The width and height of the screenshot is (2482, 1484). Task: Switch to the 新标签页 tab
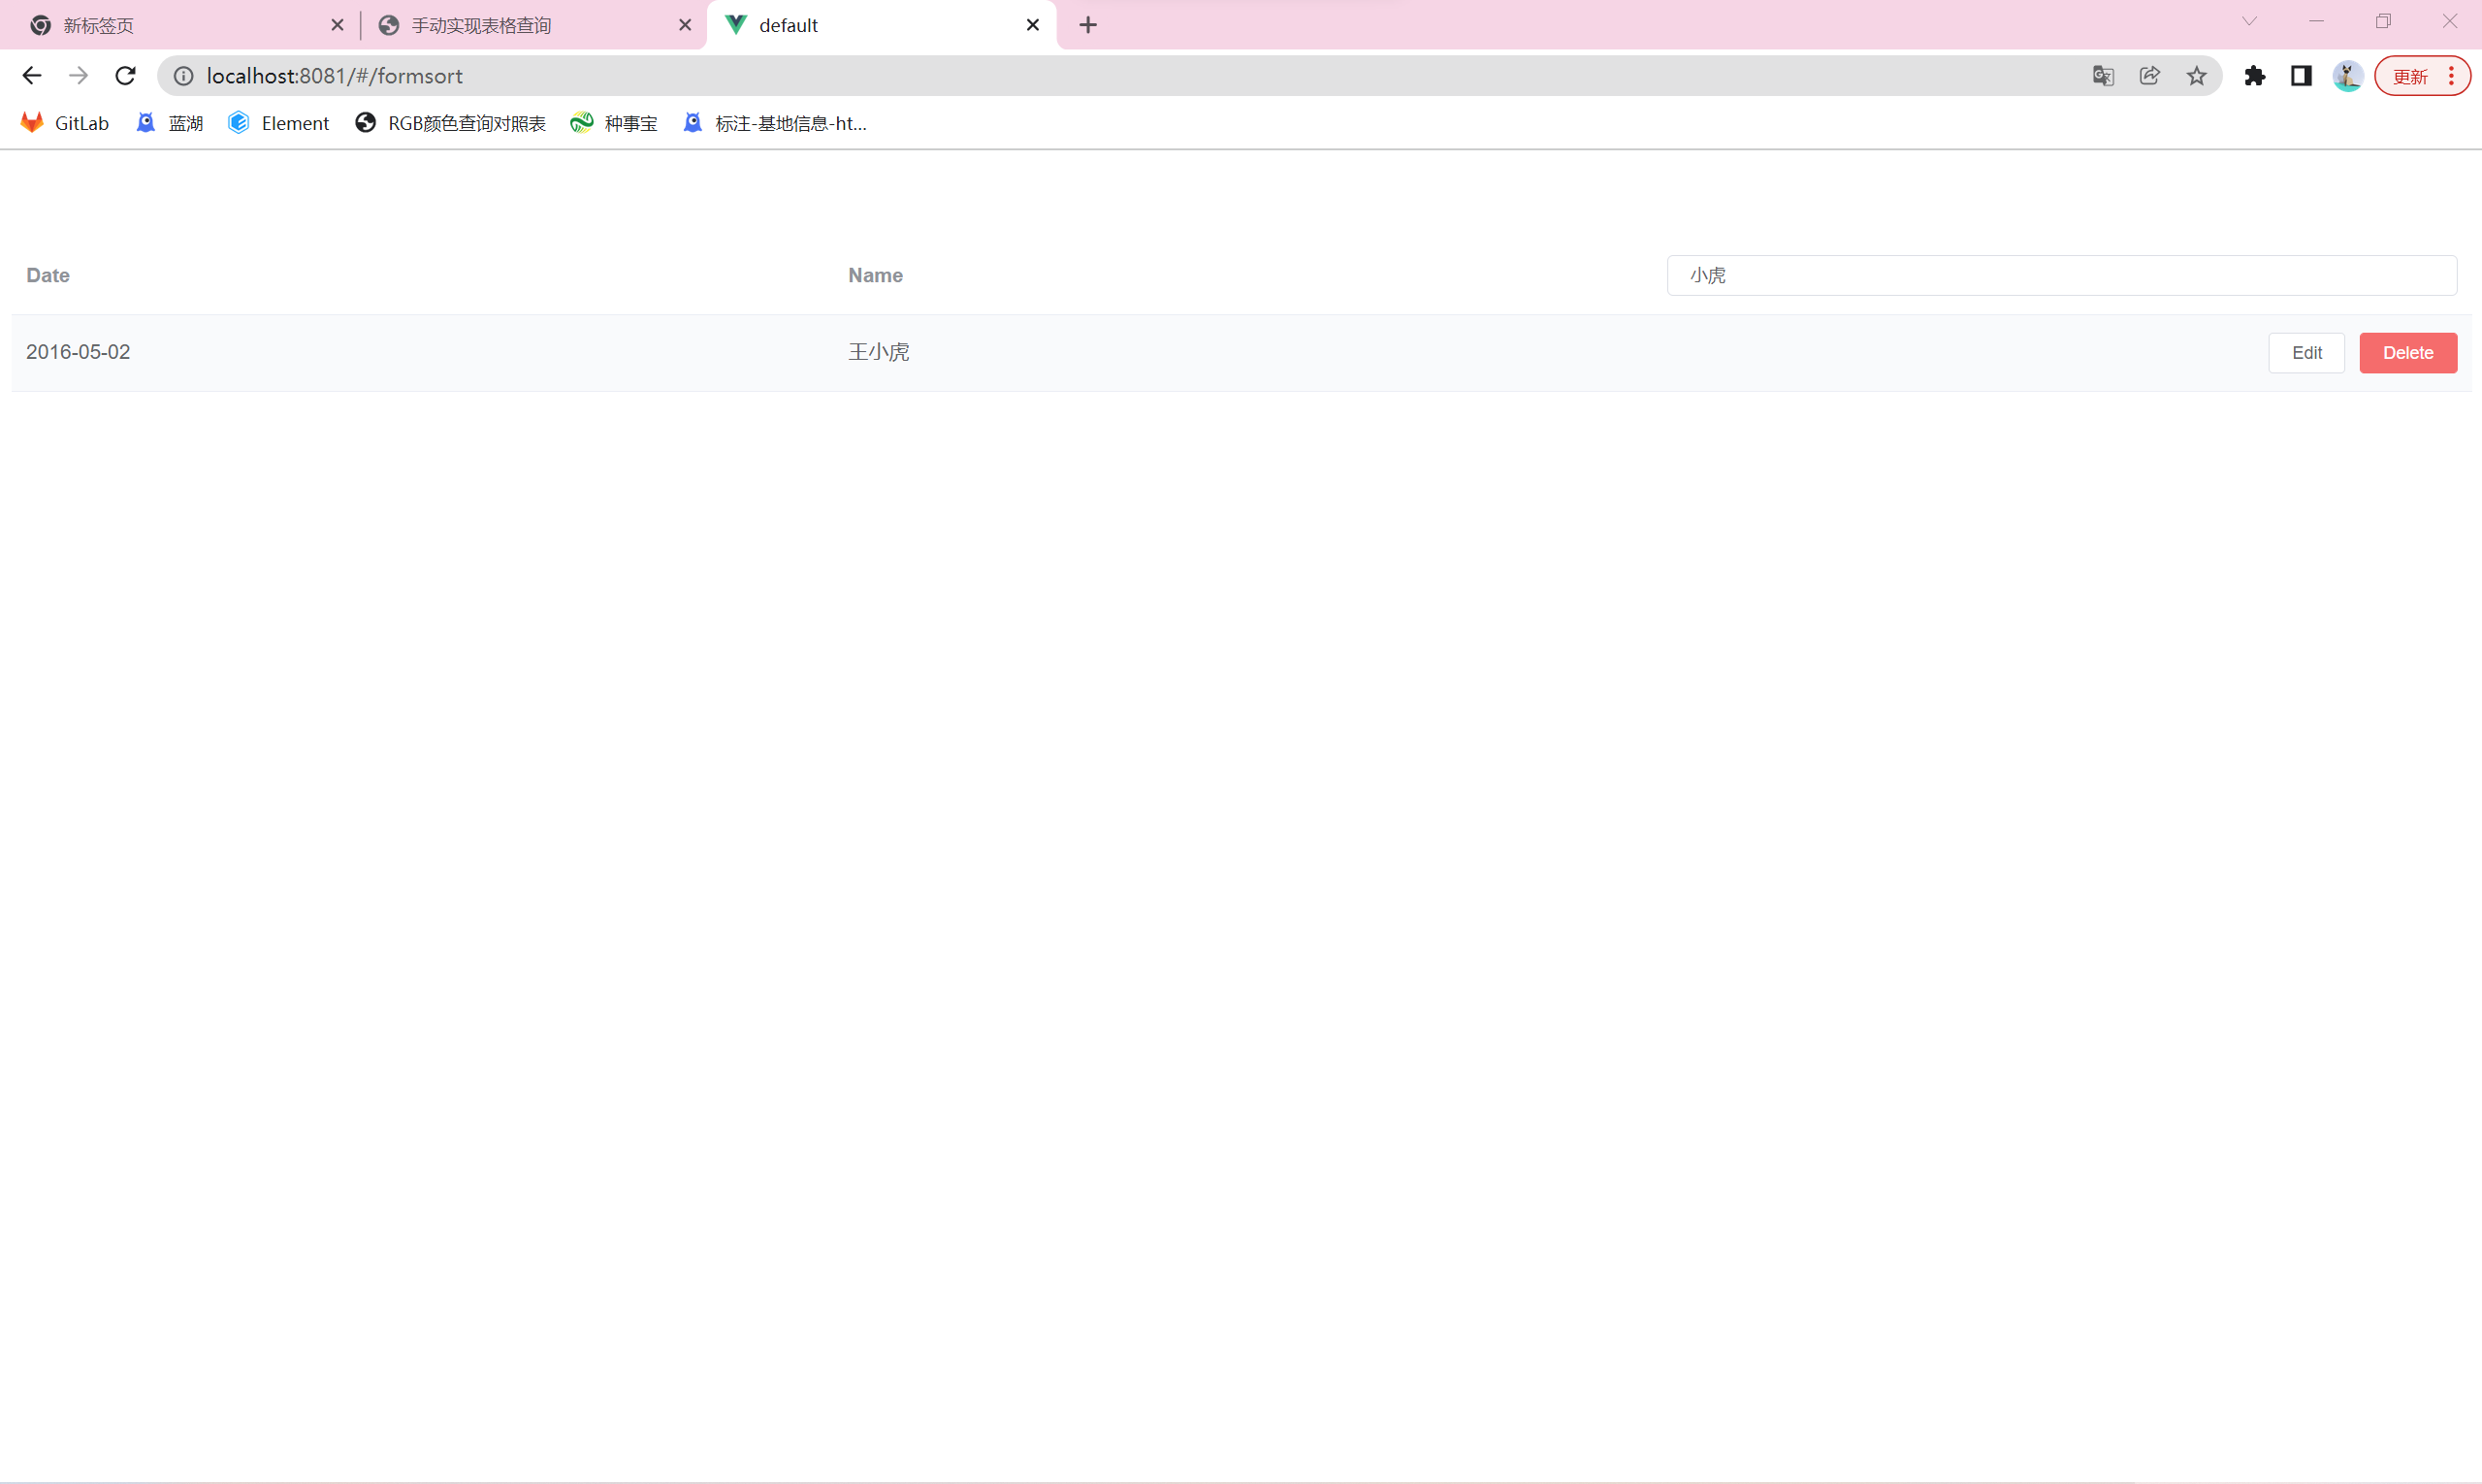(98, 25)
